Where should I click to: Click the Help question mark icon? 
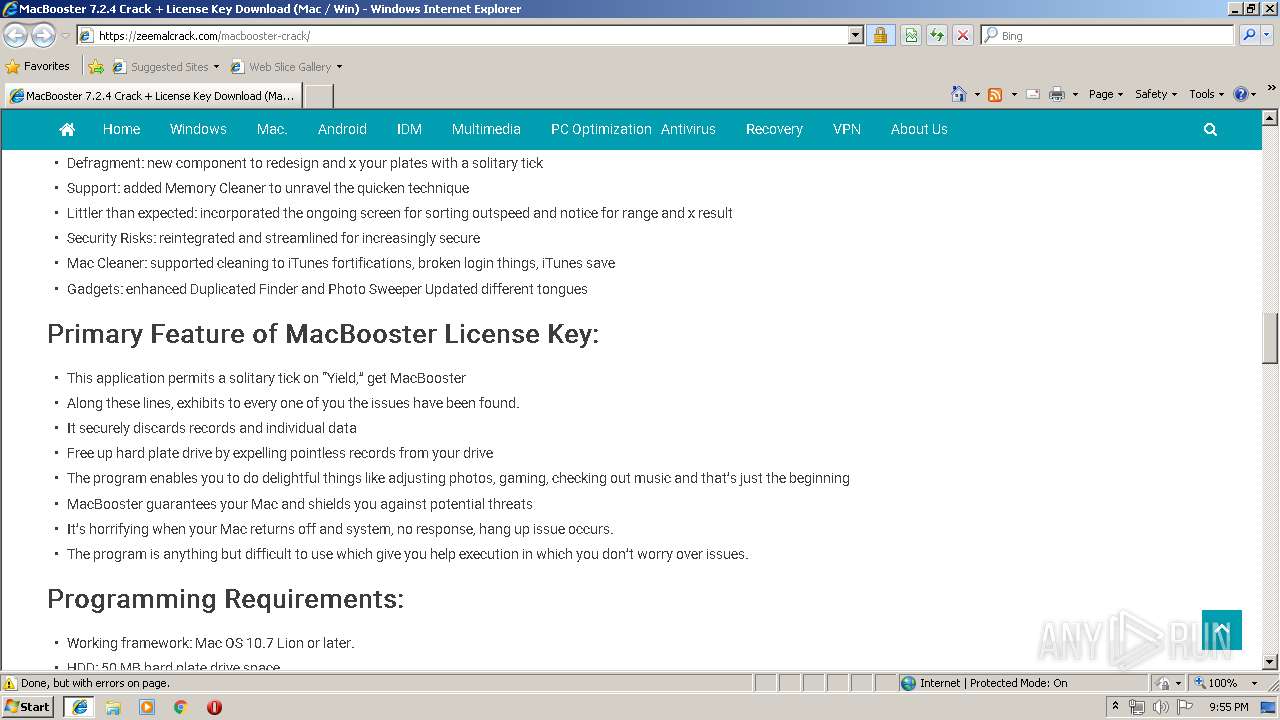tap(1241, 94)
